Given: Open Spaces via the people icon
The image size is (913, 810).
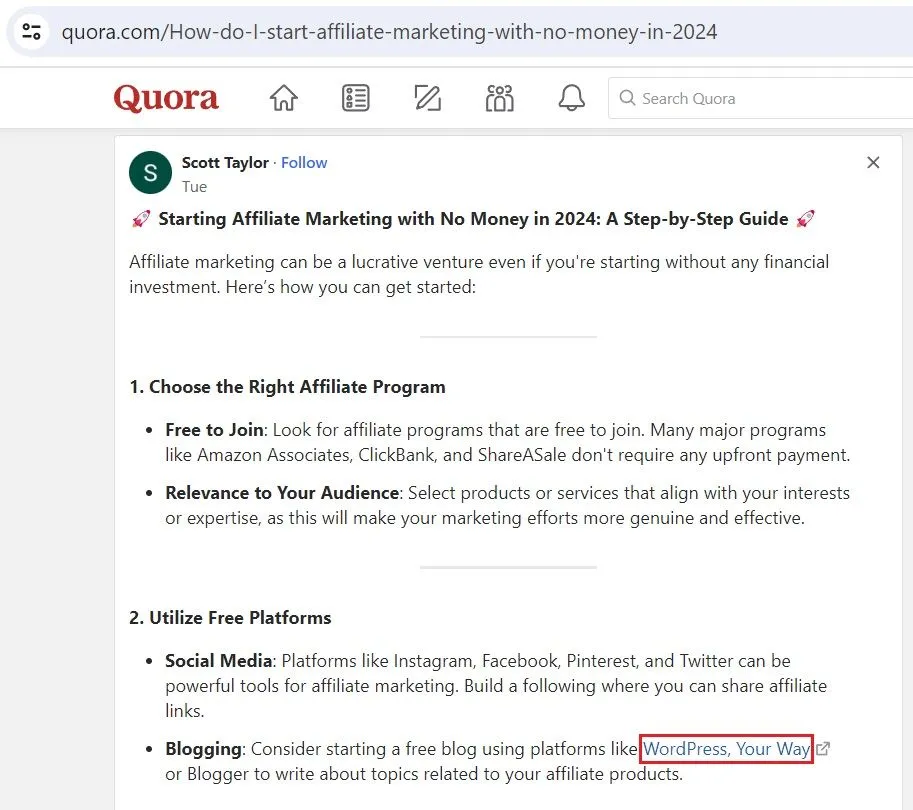Looking at the screenshot, I should coord(499,98).
